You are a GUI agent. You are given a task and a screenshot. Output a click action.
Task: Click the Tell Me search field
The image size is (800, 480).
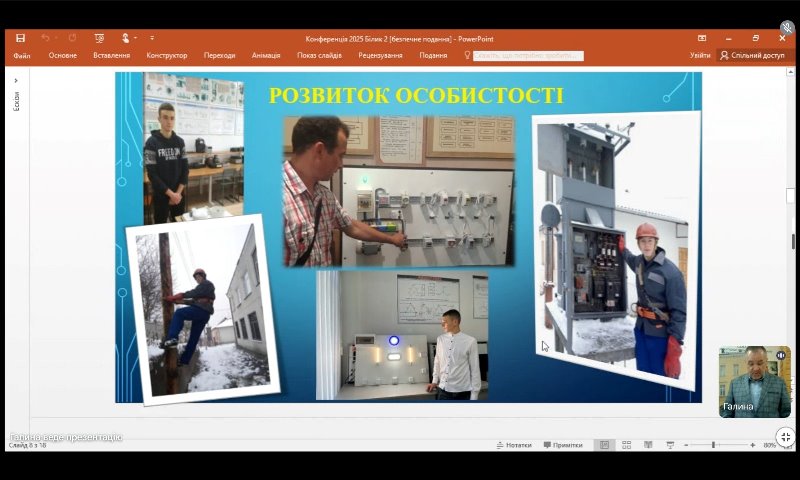(x=528, y=56)
